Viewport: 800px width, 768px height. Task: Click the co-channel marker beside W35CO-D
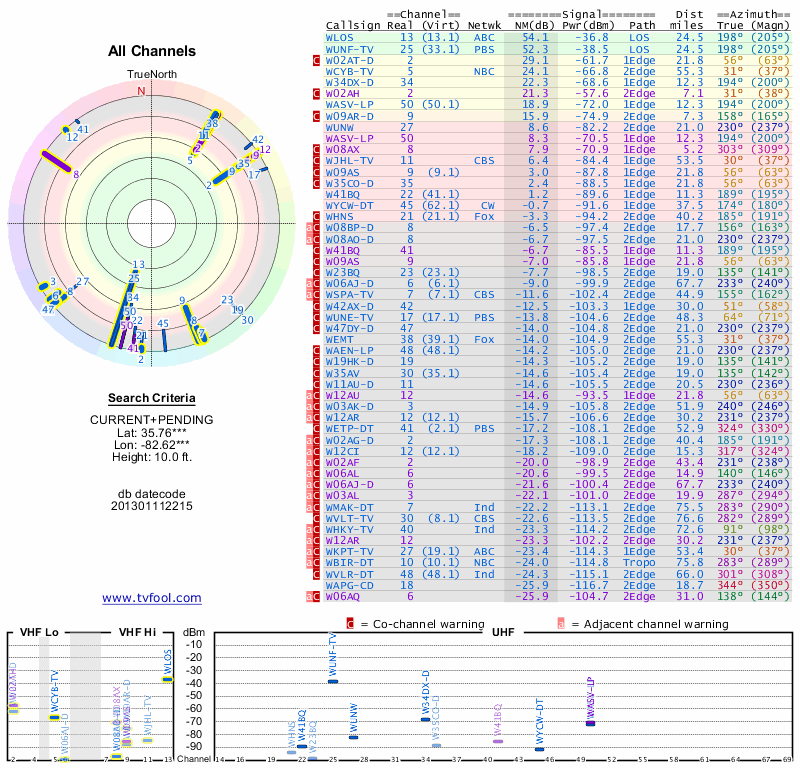pos(316,183)
